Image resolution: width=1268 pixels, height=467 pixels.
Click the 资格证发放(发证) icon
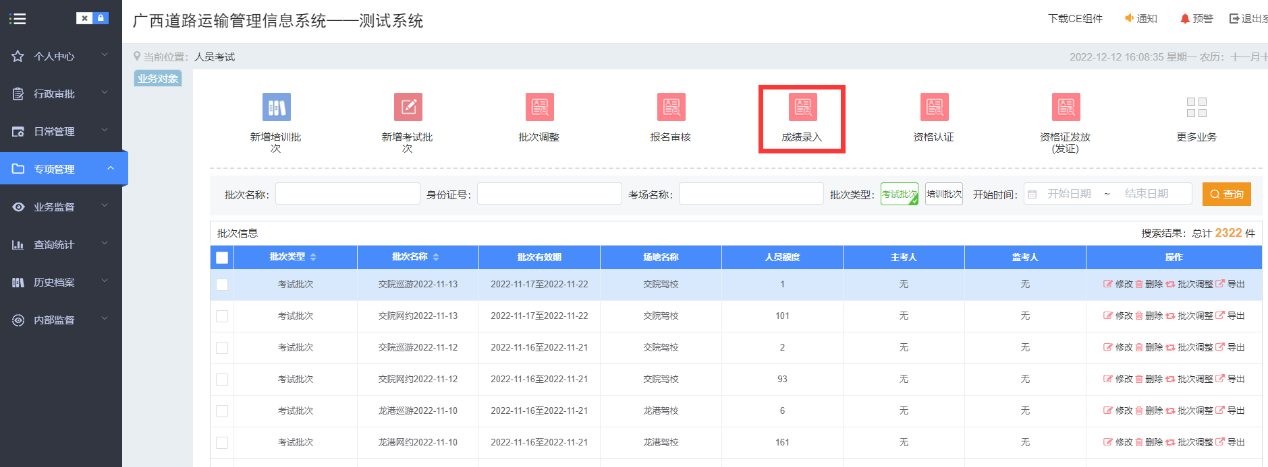click(1065, 107)
